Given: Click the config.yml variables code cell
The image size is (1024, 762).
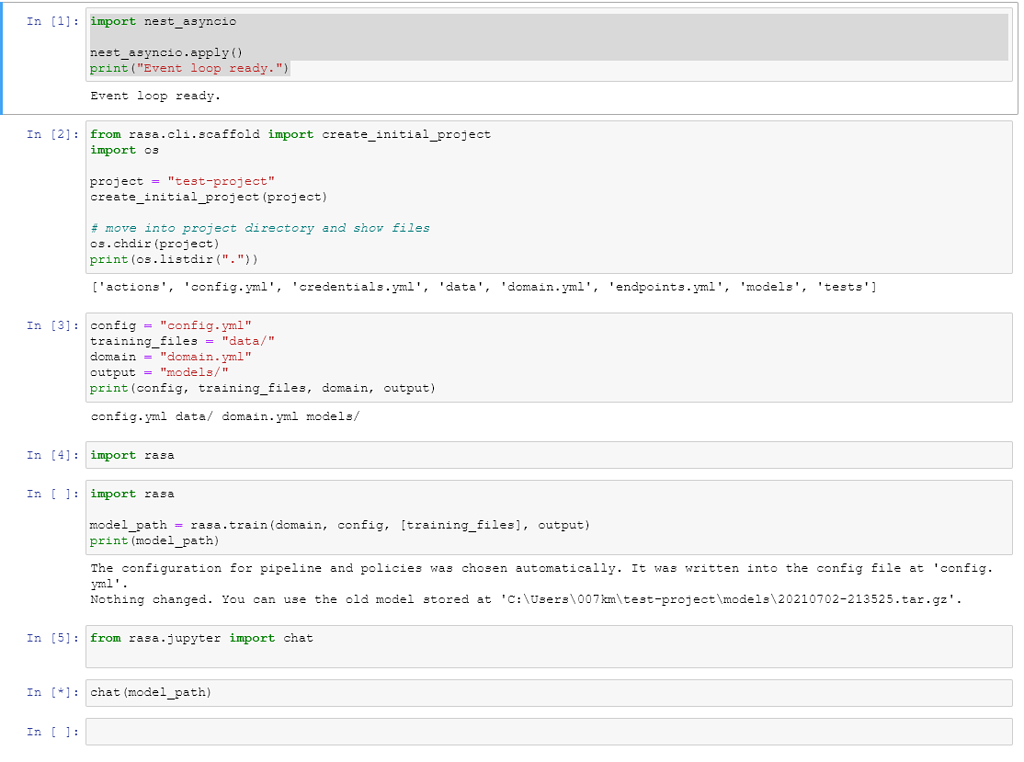Looking at the screenshot, I should coord(548,357).
